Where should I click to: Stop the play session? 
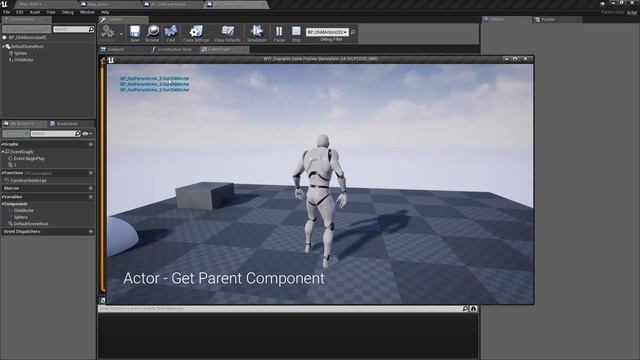[296, 33]
